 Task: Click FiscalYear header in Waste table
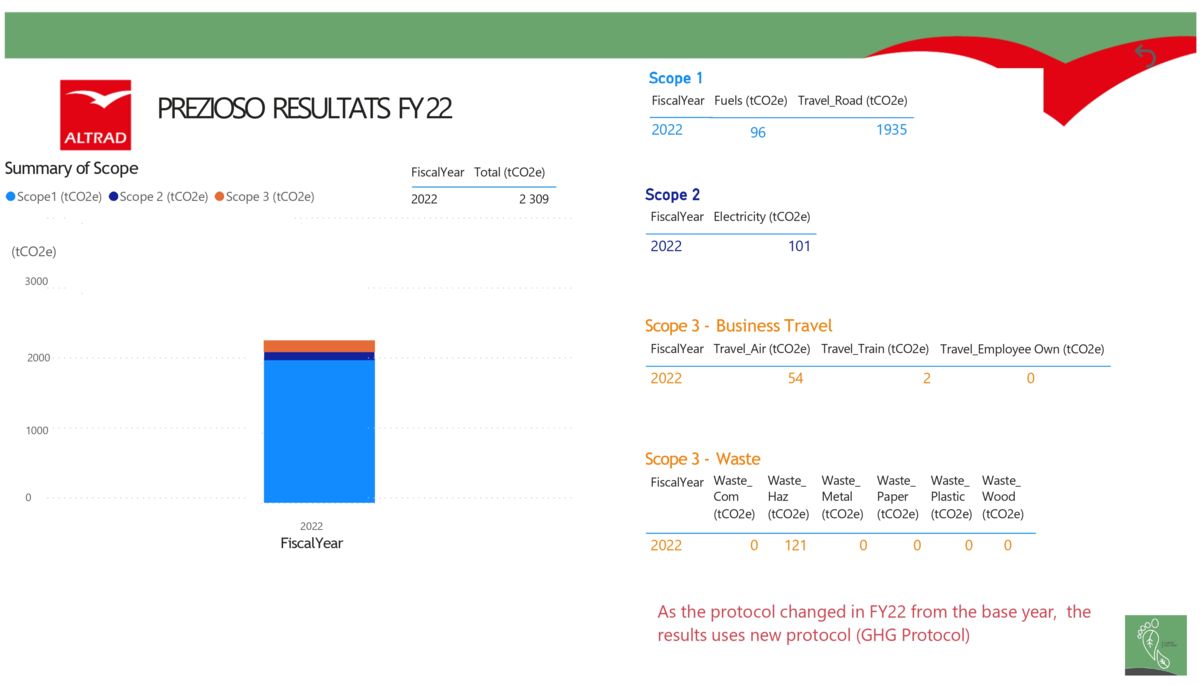click(677, 482)
